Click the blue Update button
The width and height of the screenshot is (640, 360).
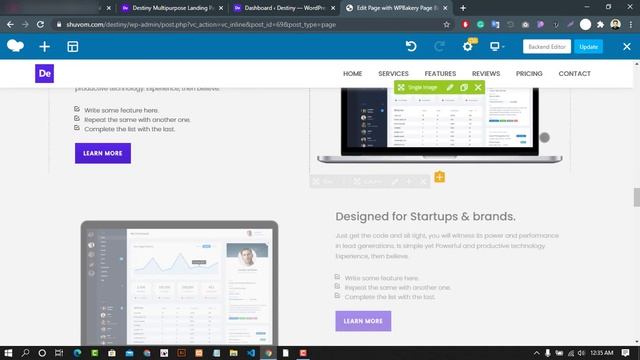coord(588,47)
